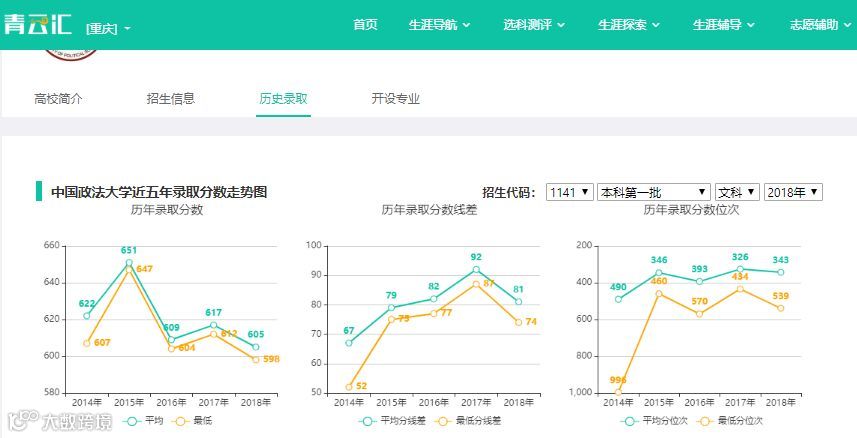Click the 87 lowest line-difference point for 2017
The width and height of the screenshot is (857, 438).
click(x=476, y=284)
